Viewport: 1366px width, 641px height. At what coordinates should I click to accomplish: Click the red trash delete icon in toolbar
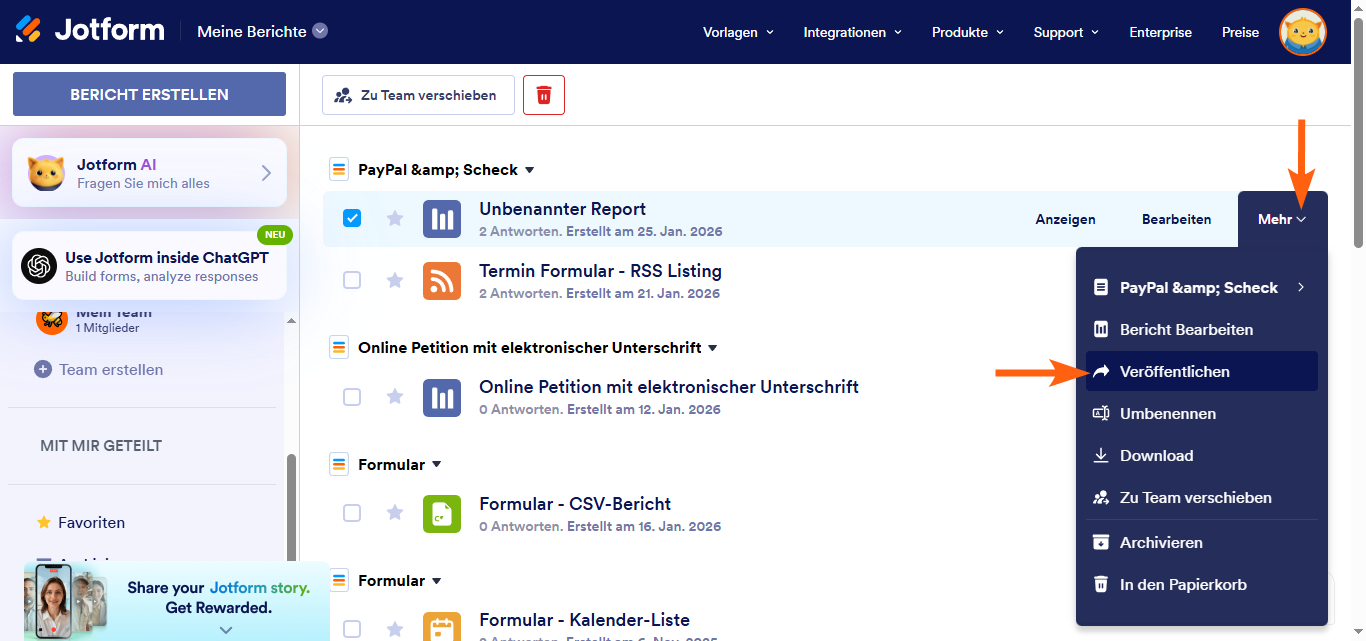(544, 95)
